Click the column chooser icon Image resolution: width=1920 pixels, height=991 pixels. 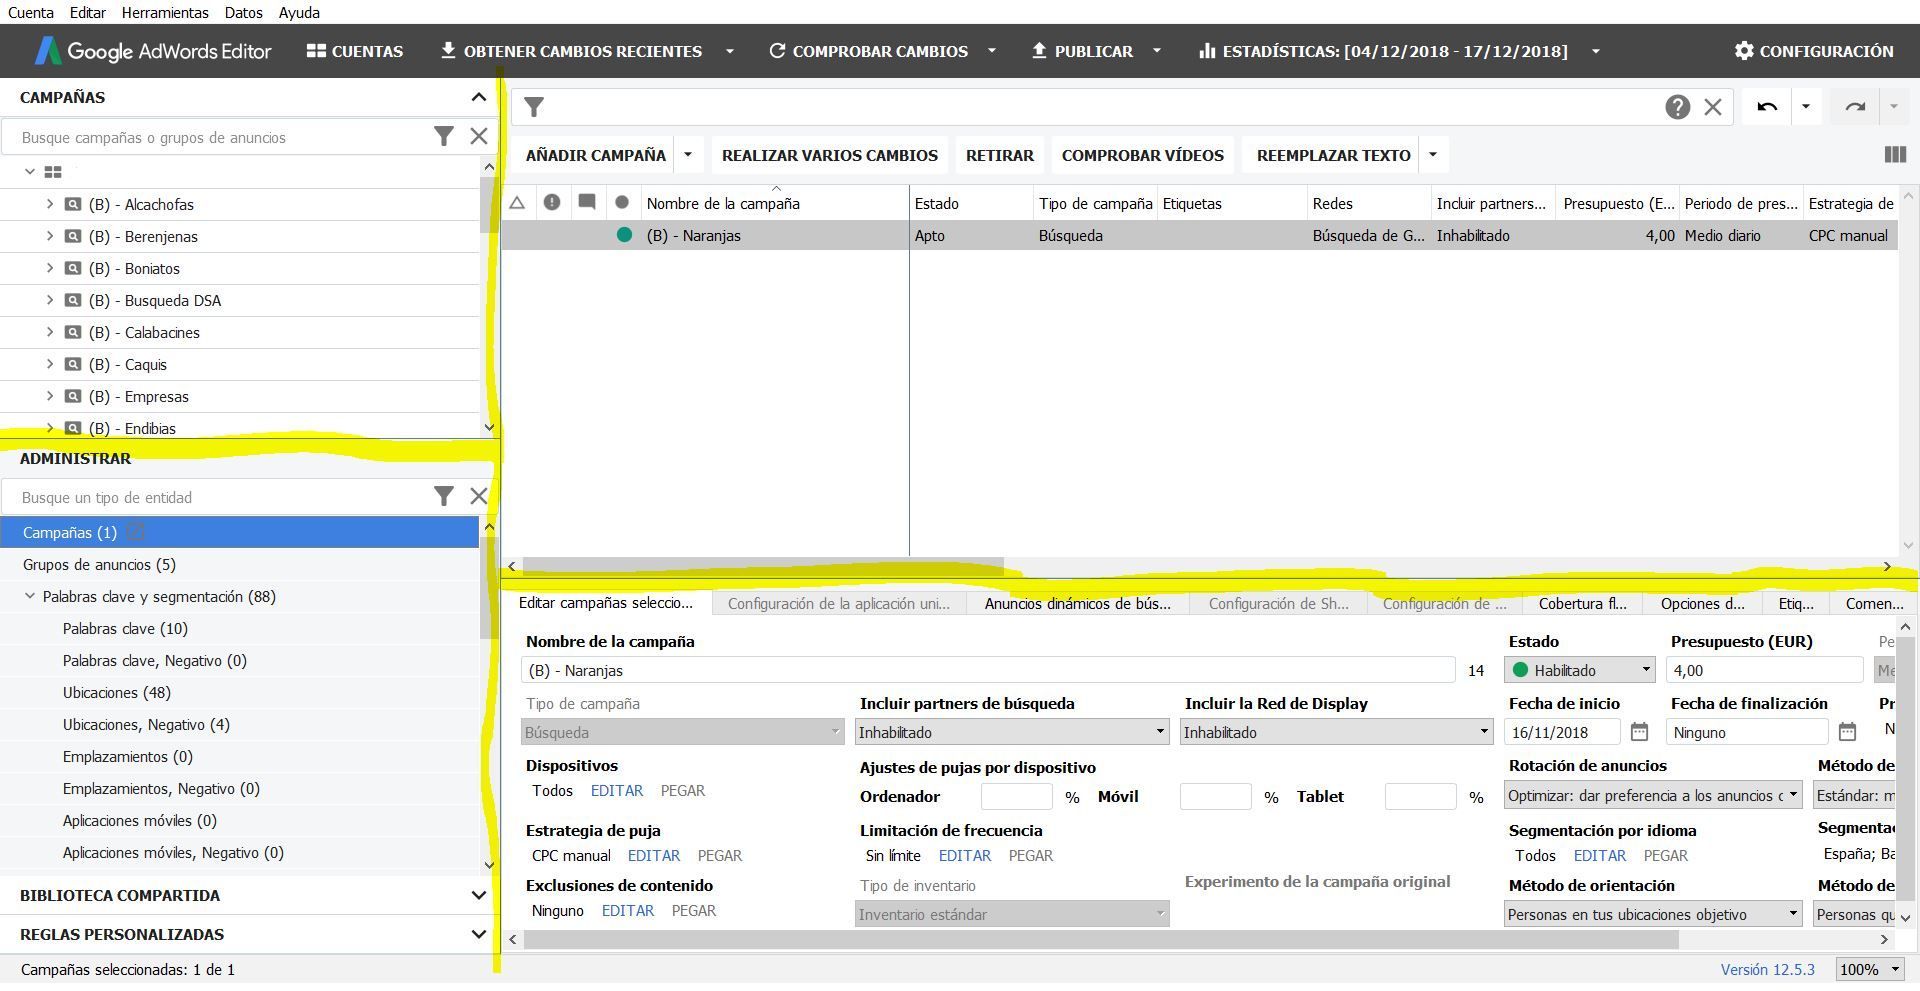point(1894,155)
